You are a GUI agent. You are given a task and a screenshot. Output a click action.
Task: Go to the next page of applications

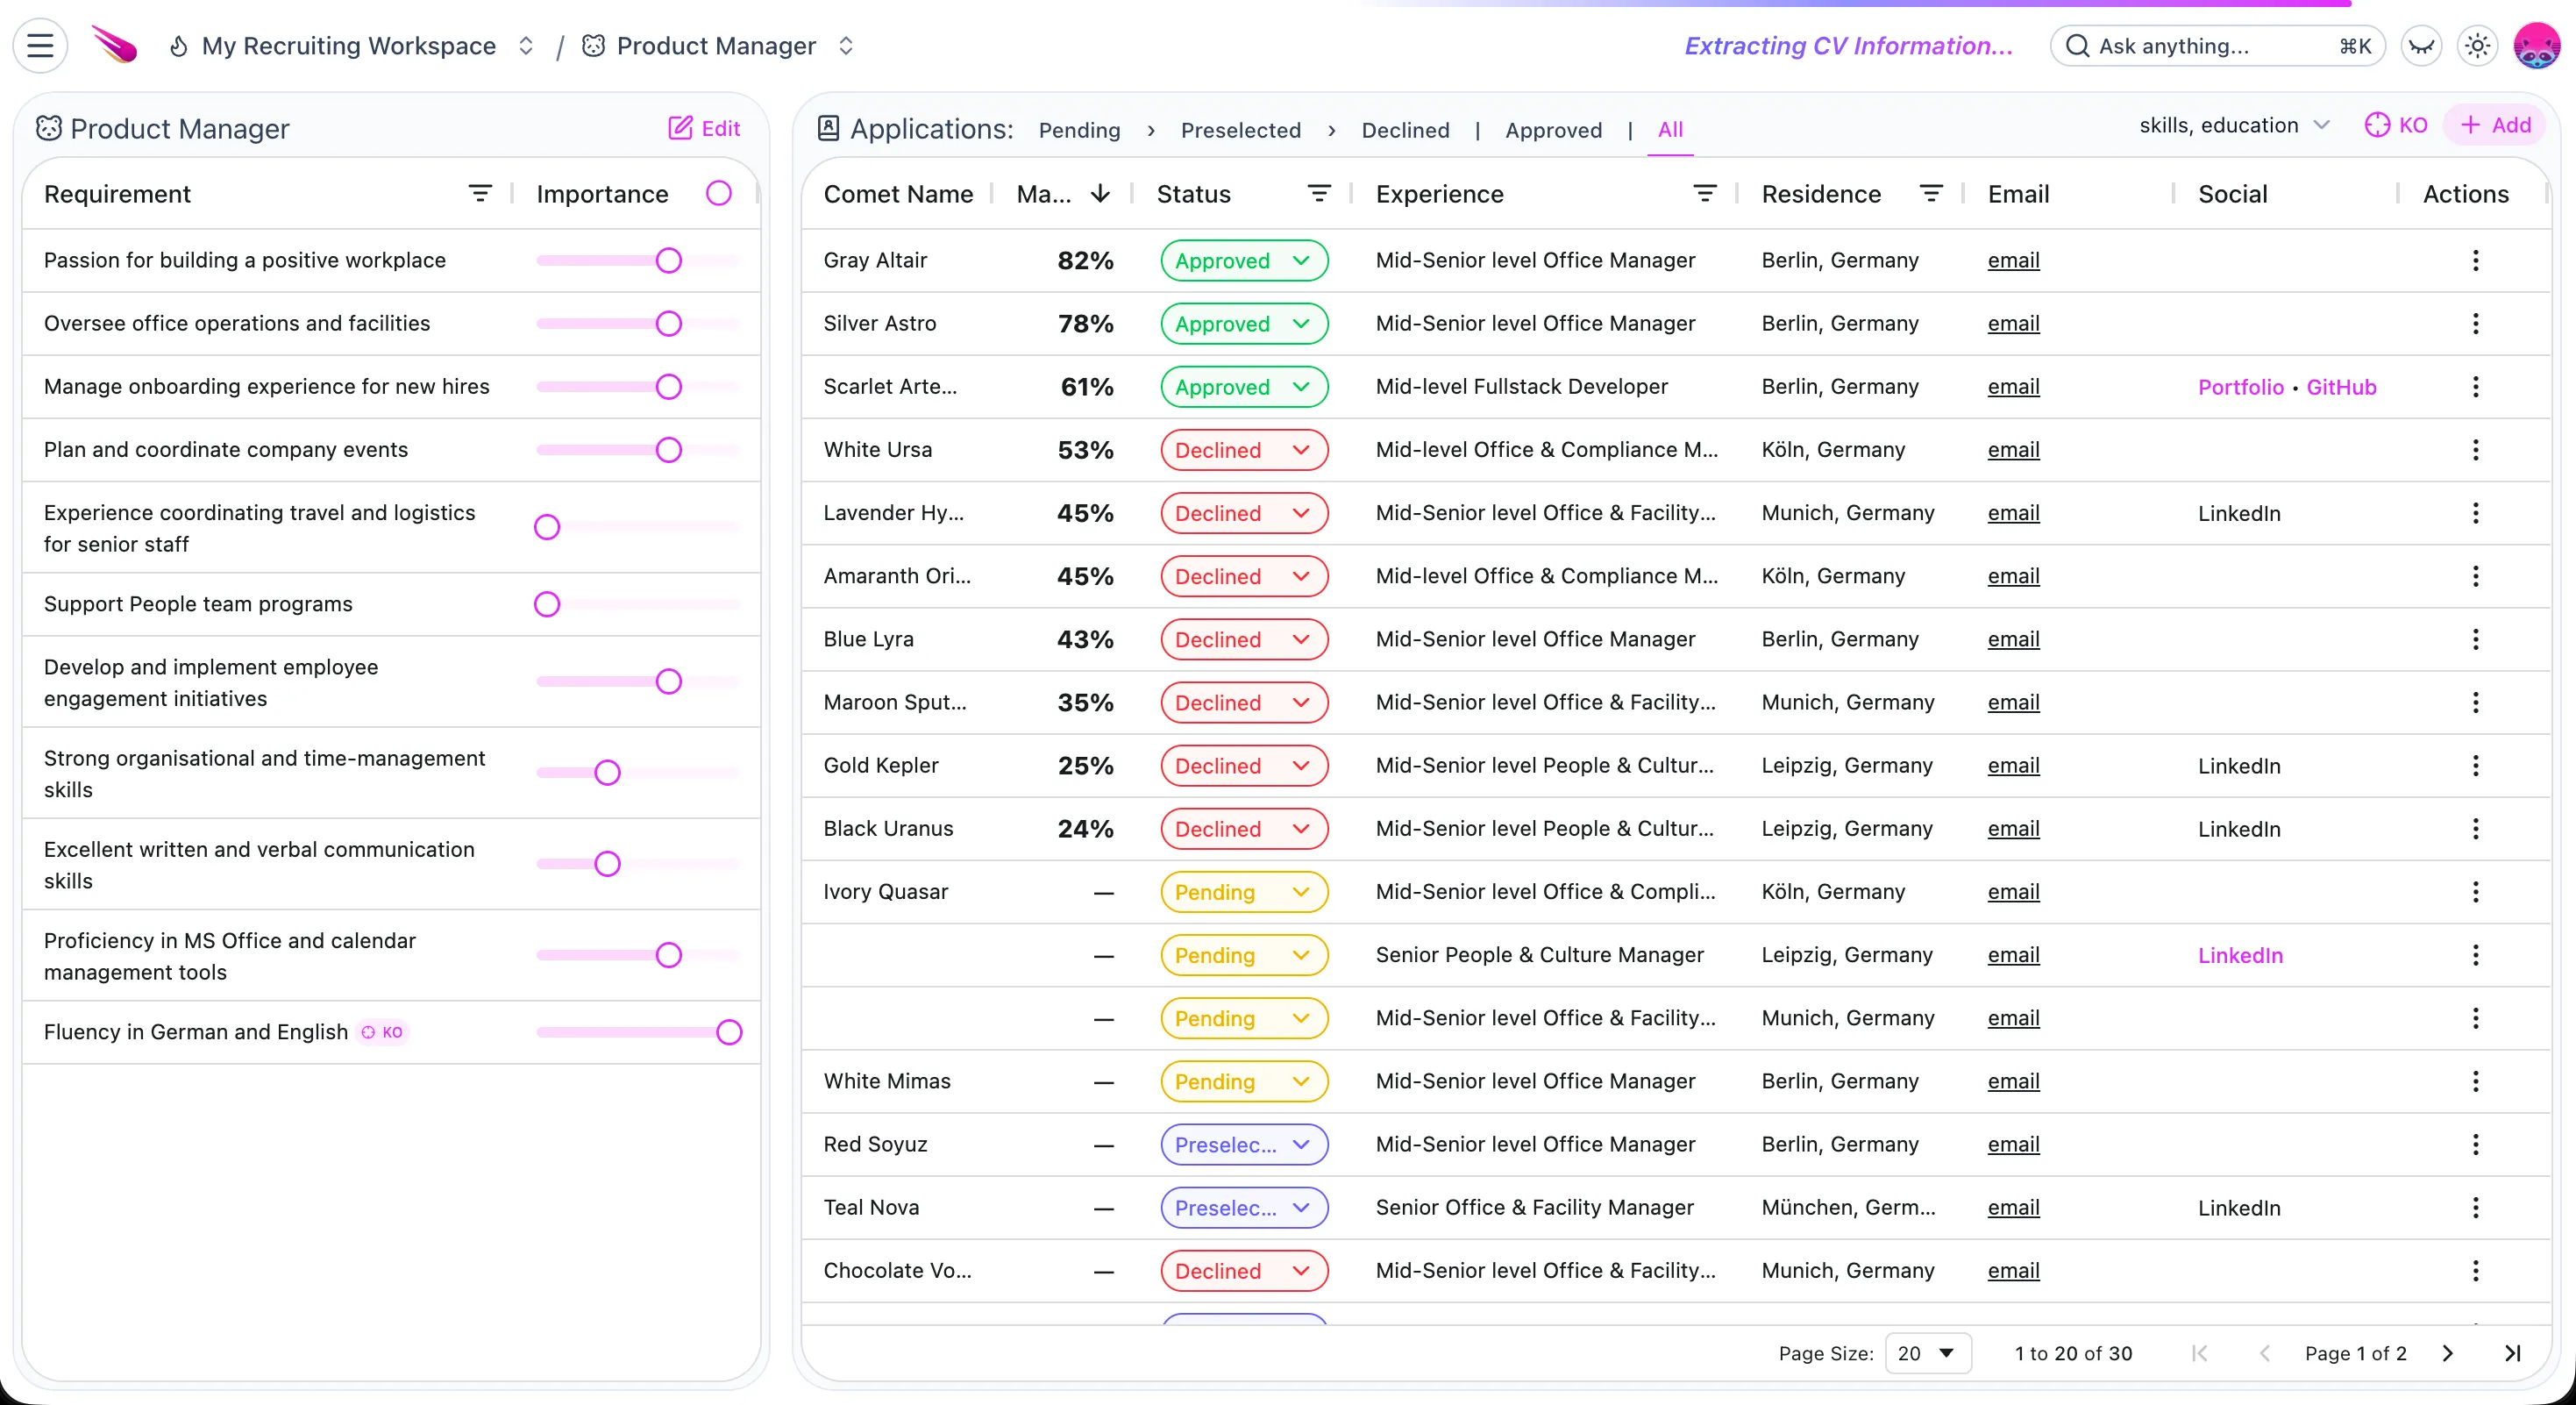(2448, 1353)
